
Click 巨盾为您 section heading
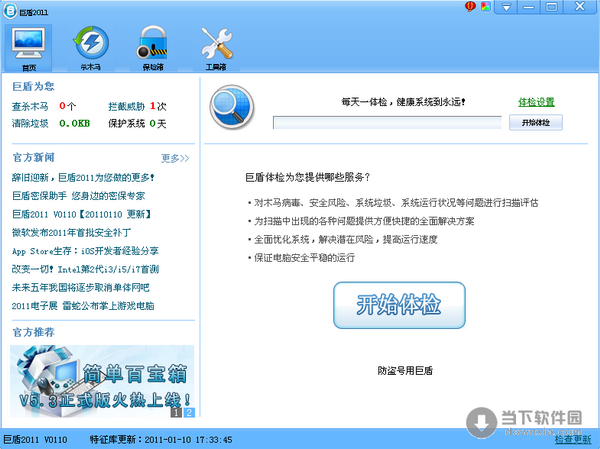click(x=34, y=86)
